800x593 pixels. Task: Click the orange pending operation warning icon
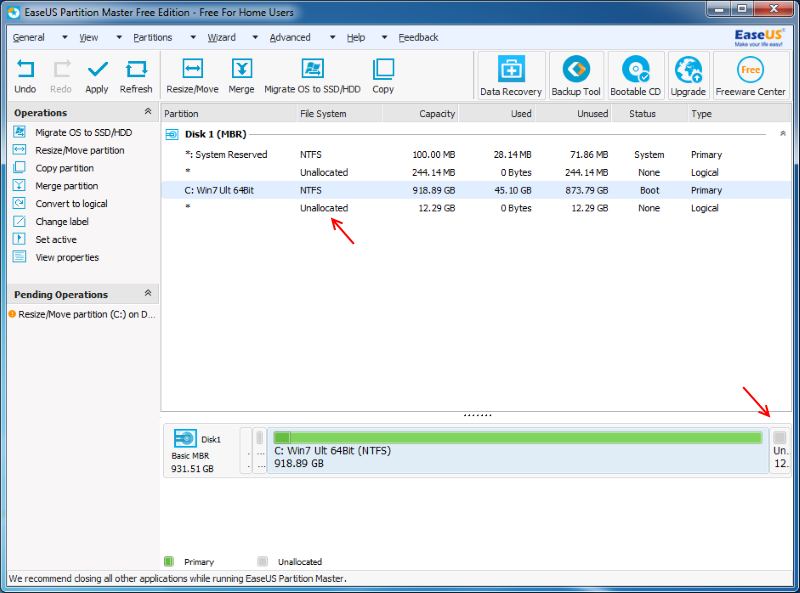coord(12,314)
